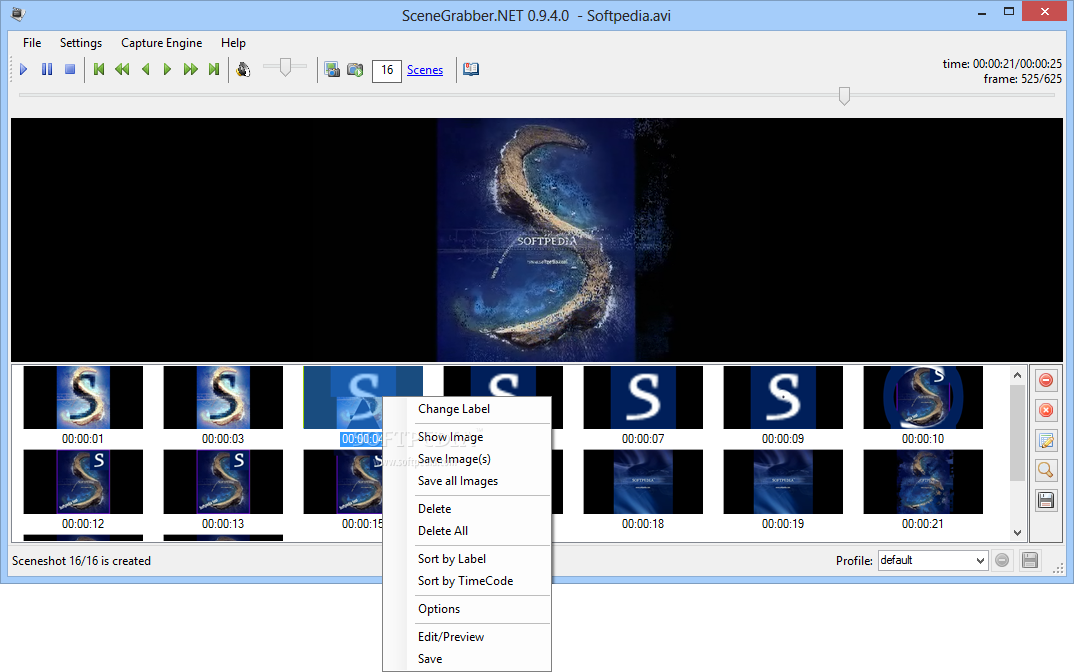Click the Stop playback button
The width and height of the screenshot is (1074, 672).
(70, 69)
